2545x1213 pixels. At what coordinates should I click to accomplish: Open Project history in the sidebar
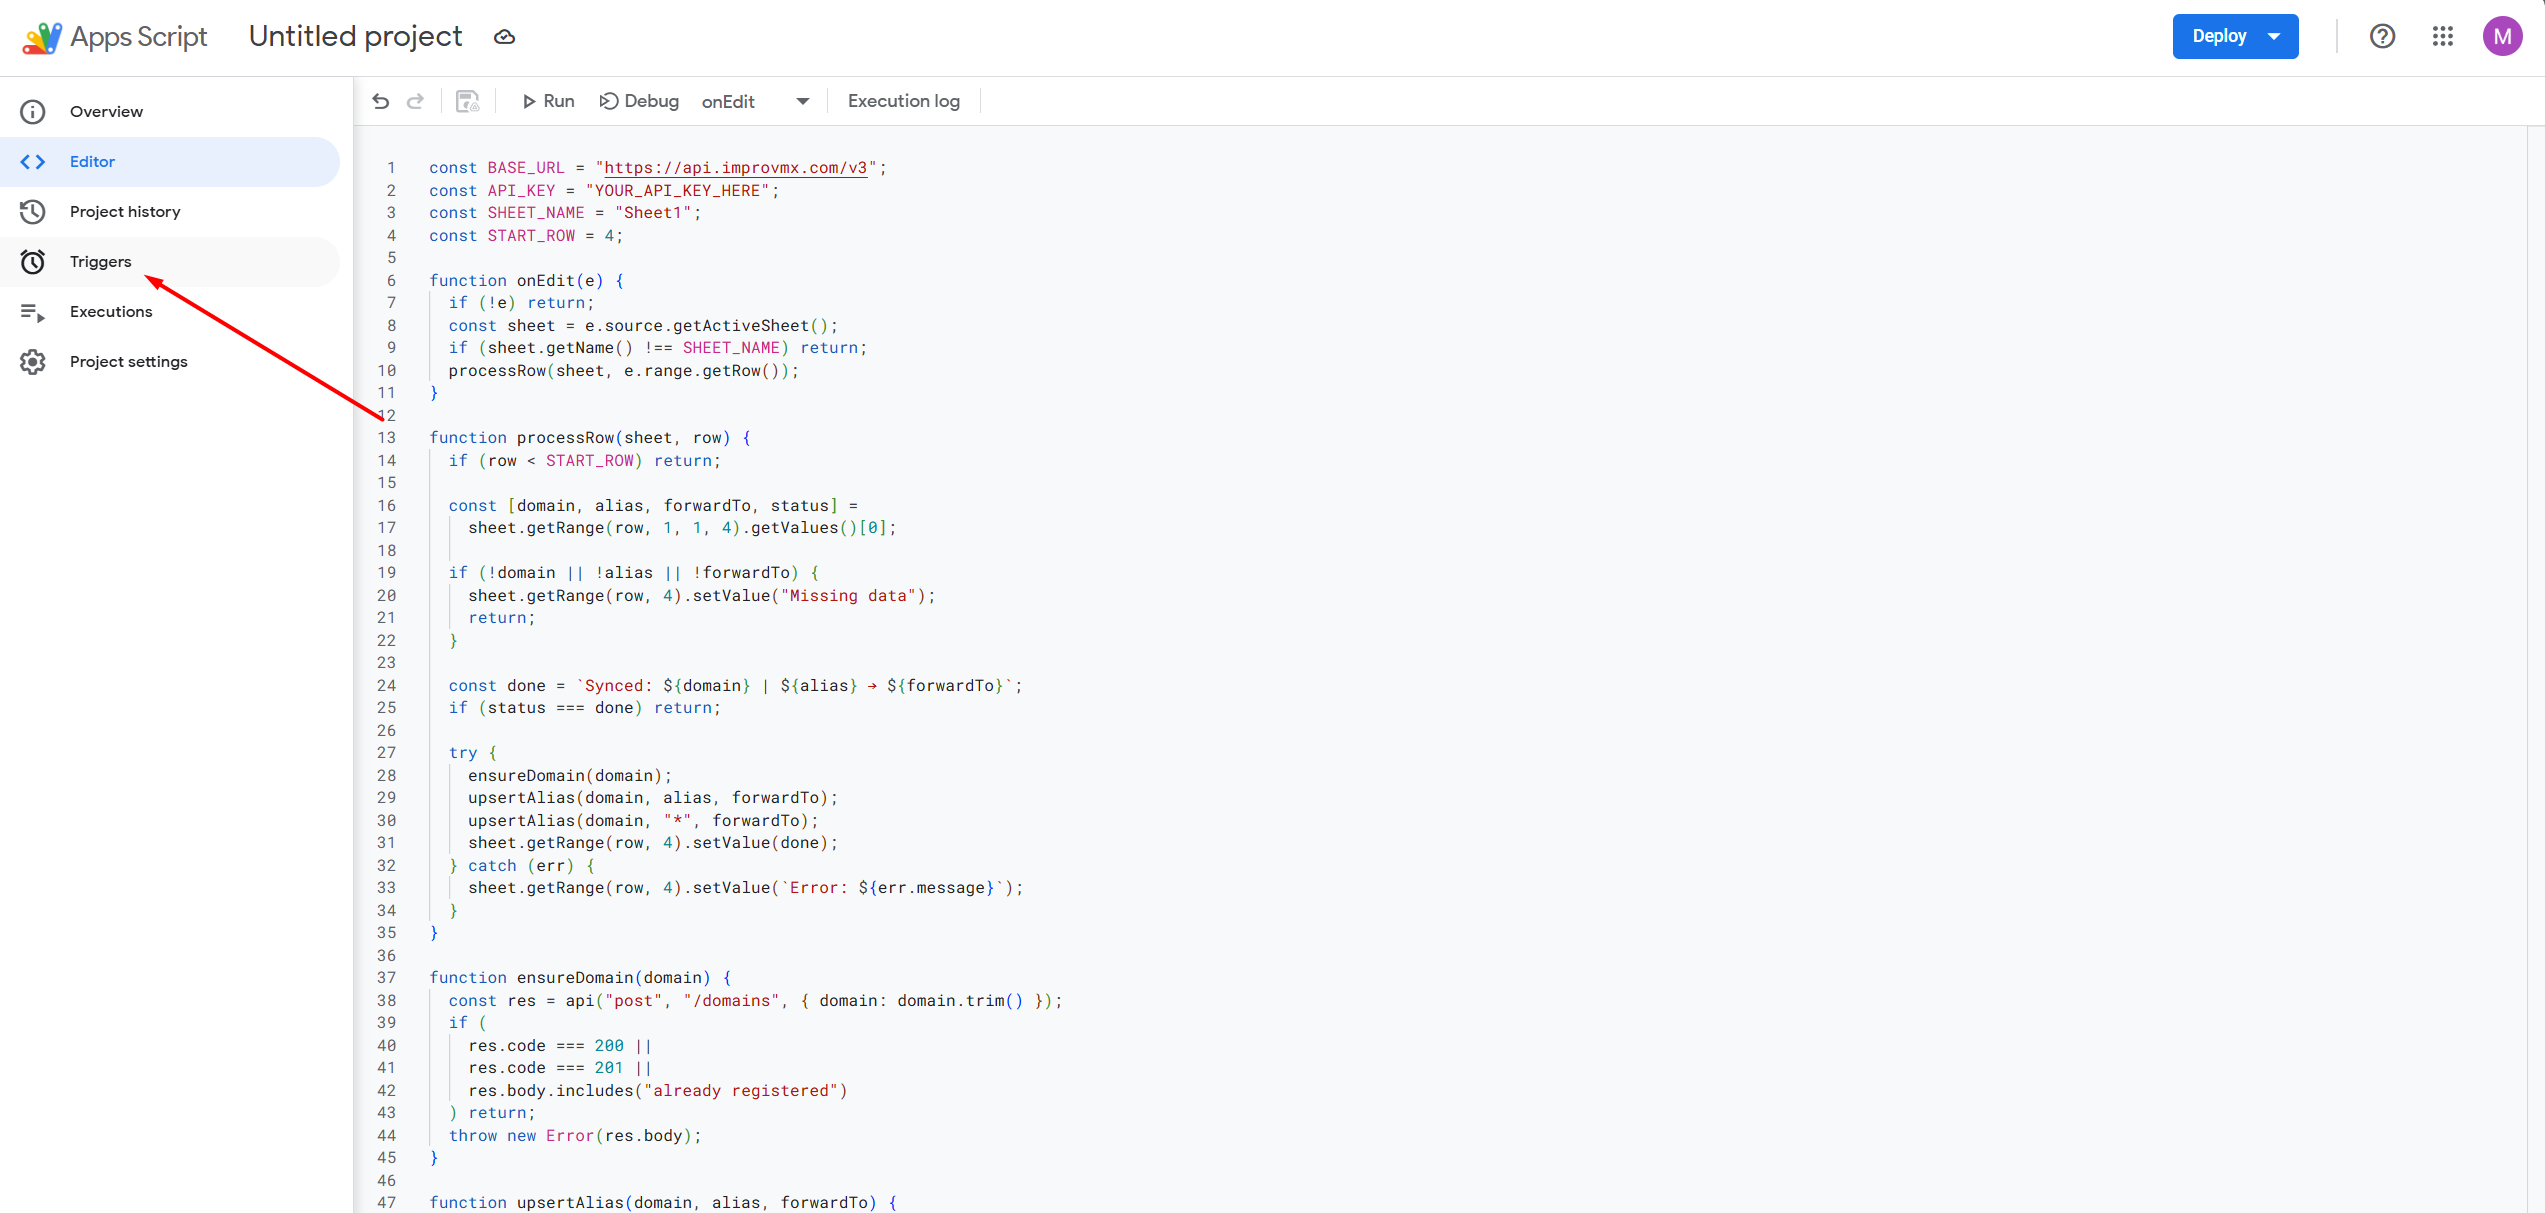tap(125, 212)
